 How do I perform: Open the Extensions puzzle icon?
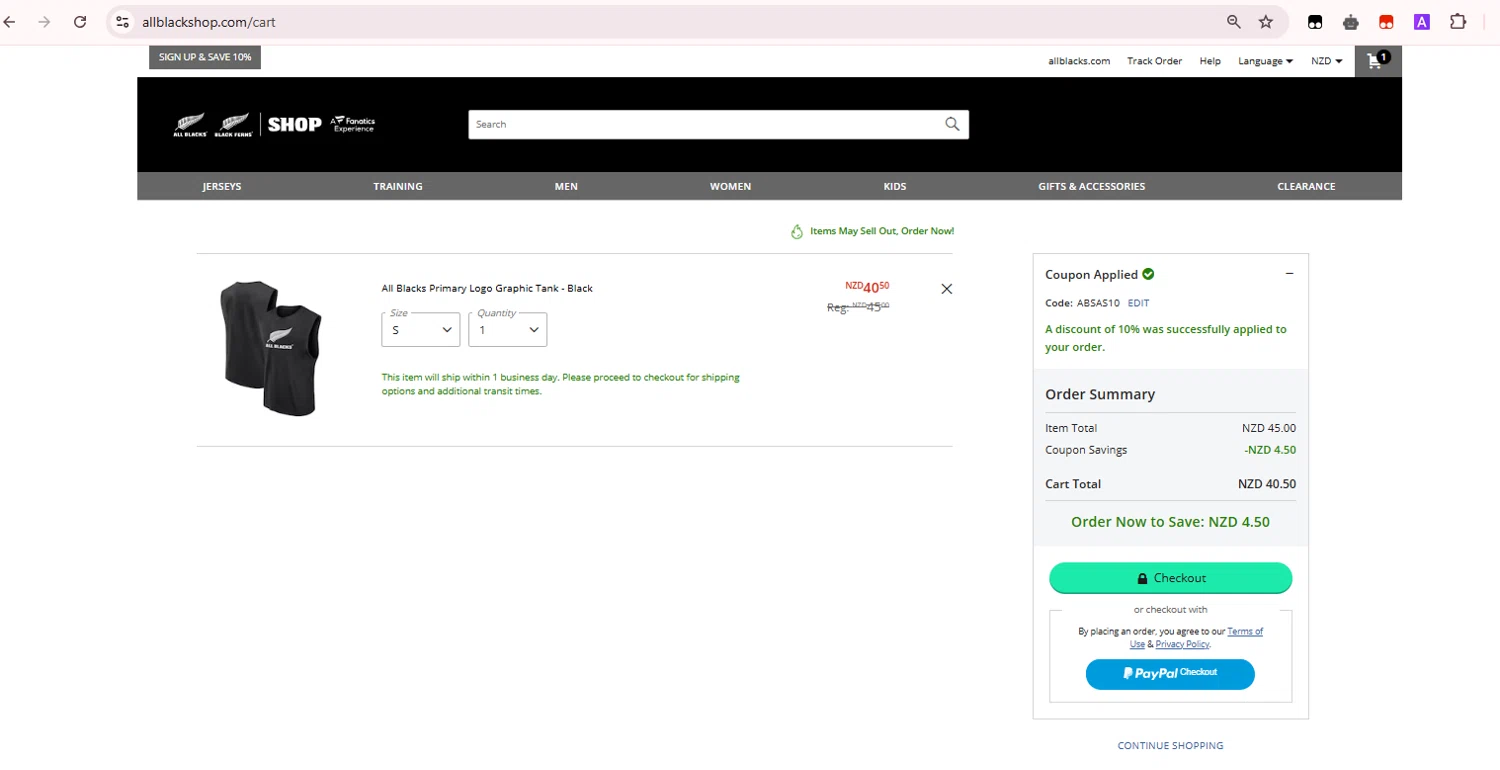click(x=1458, y=22)
